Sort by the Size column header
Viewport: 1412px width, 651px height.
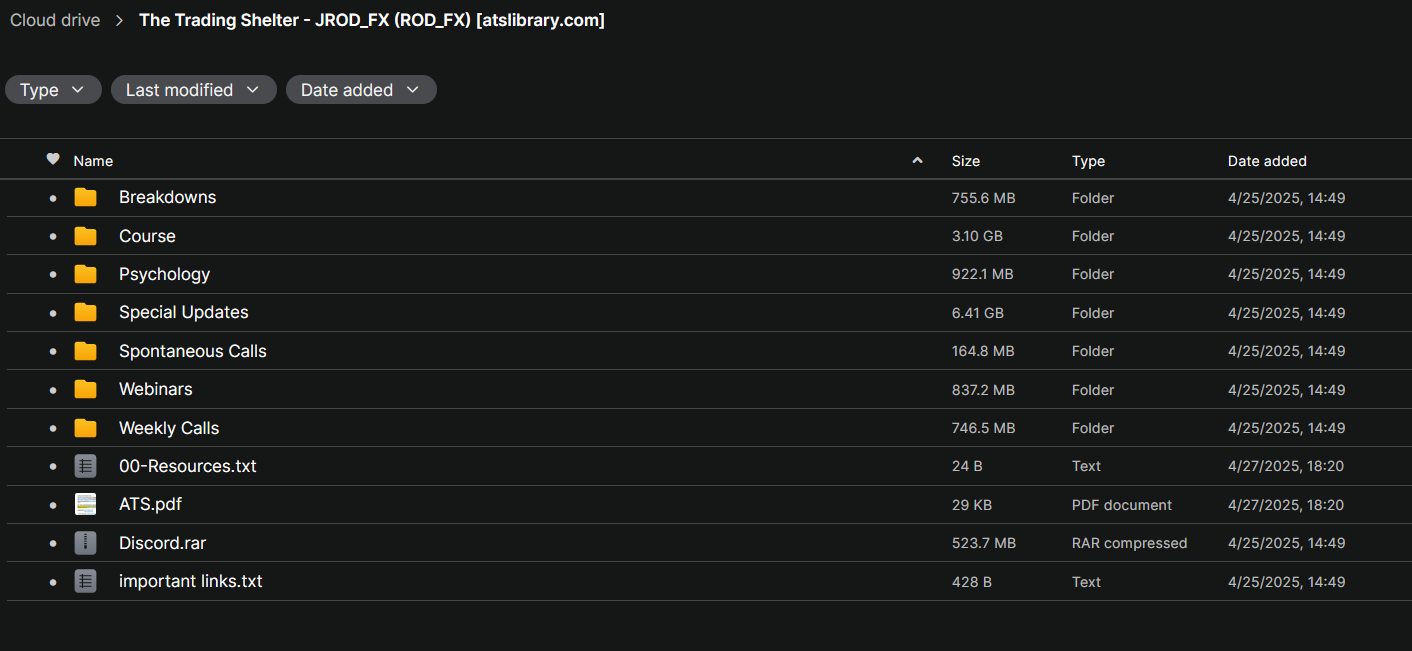pyautogui.click(x=966, y=161)
